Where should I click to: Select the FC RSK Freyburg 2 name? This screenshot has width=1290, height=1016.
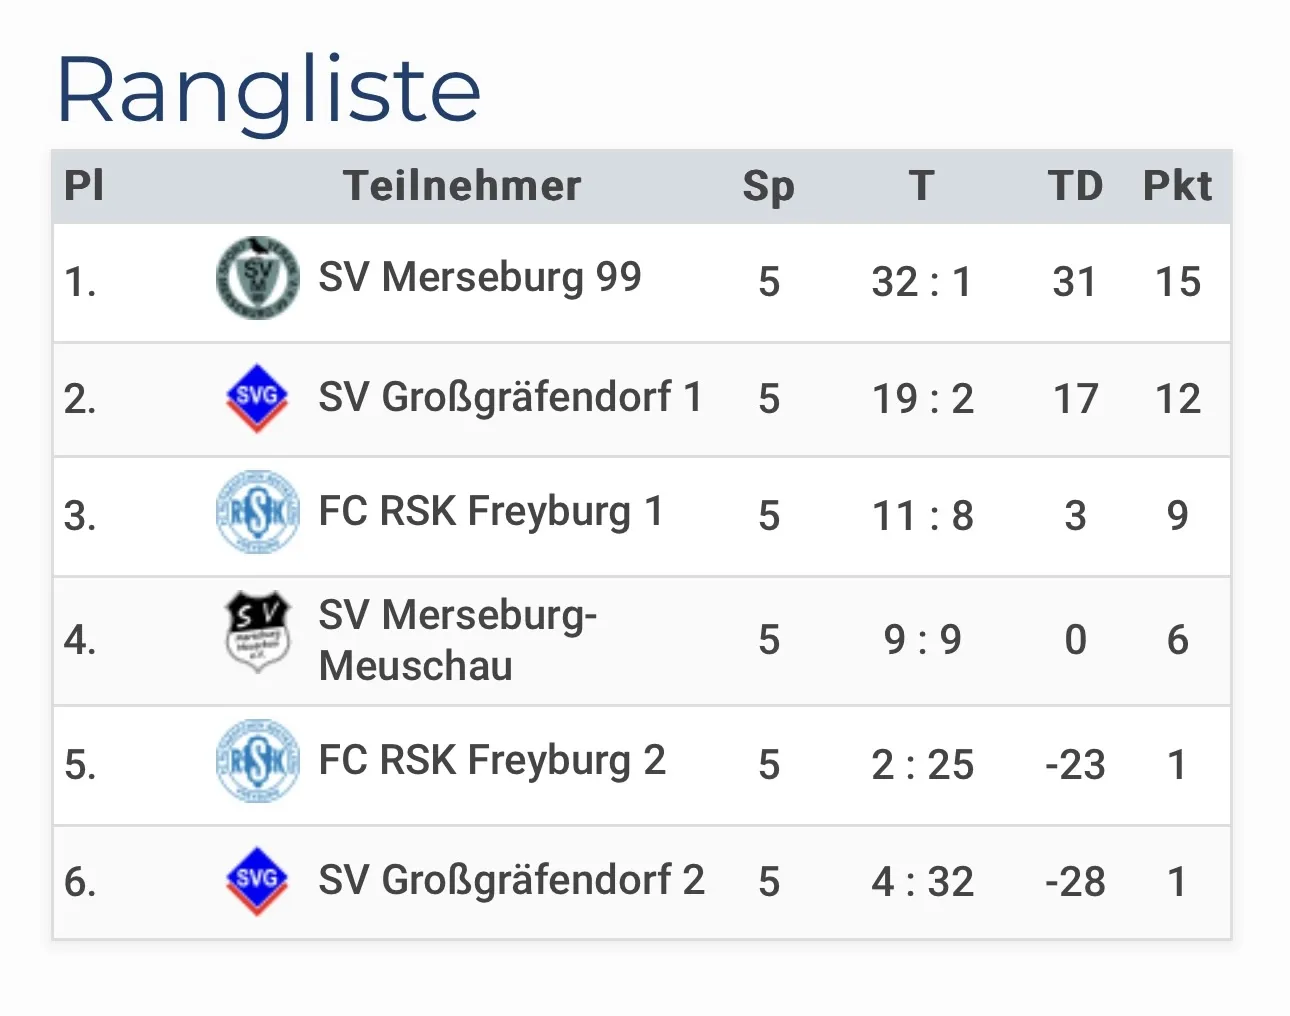pos(491,761)
